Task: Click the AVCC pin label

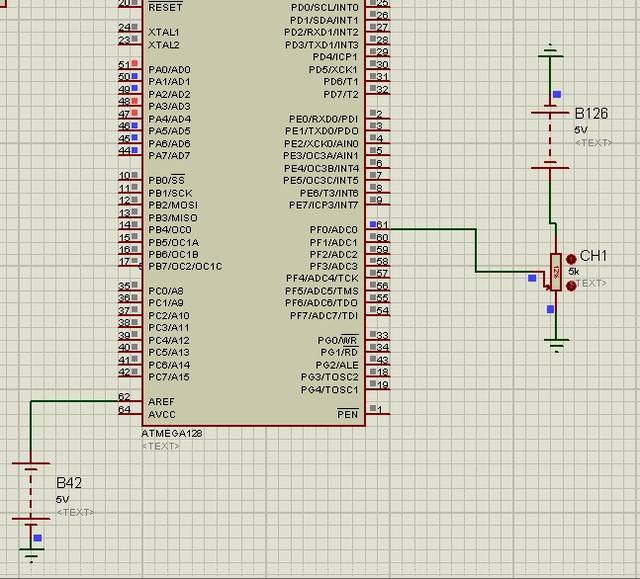Action: [162, 414]
